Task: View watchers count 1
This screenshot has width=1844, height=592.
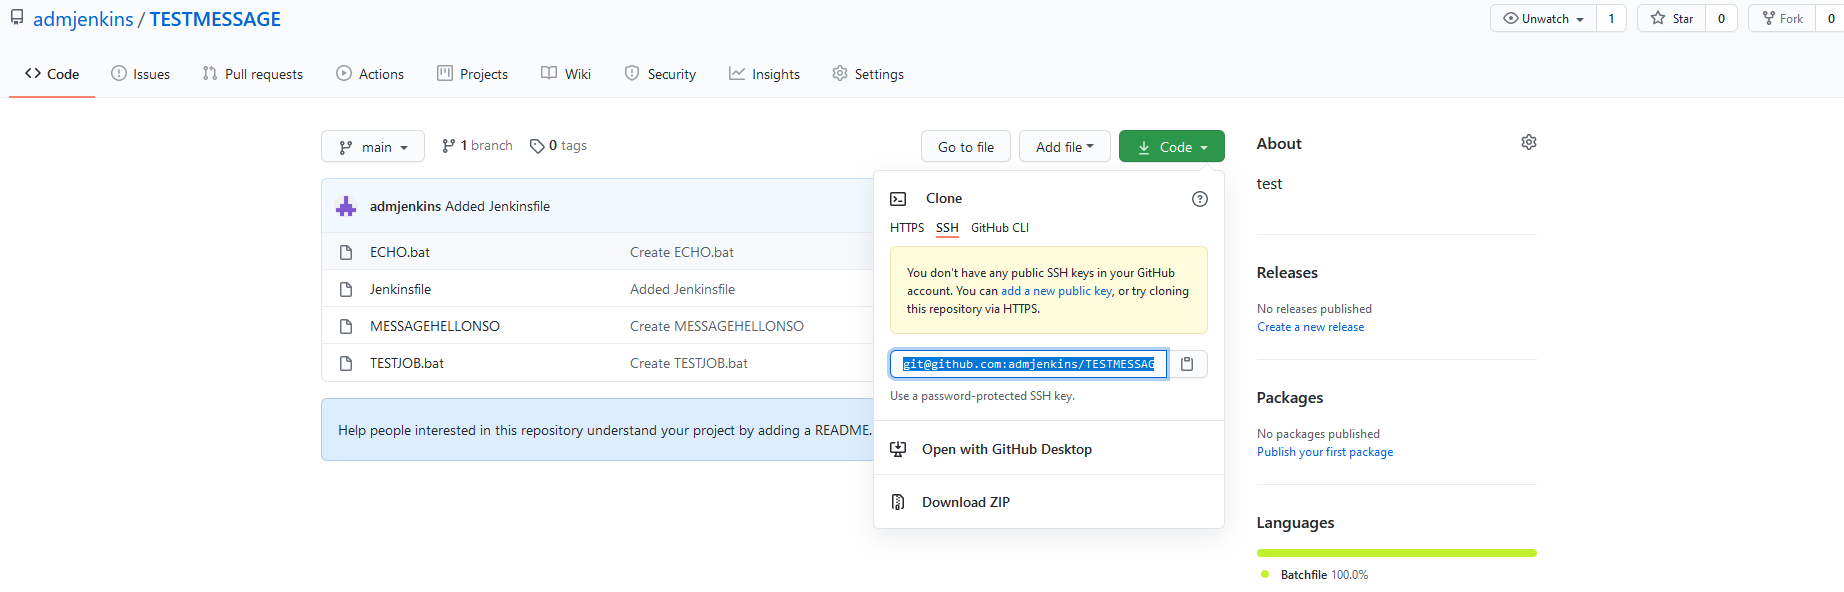Action: tap(1611, 18)
